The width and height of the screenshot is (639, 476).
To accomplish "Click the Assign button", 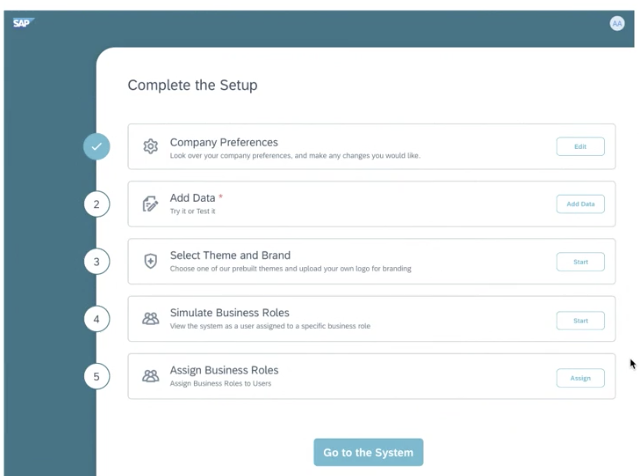I will point(580,378).
